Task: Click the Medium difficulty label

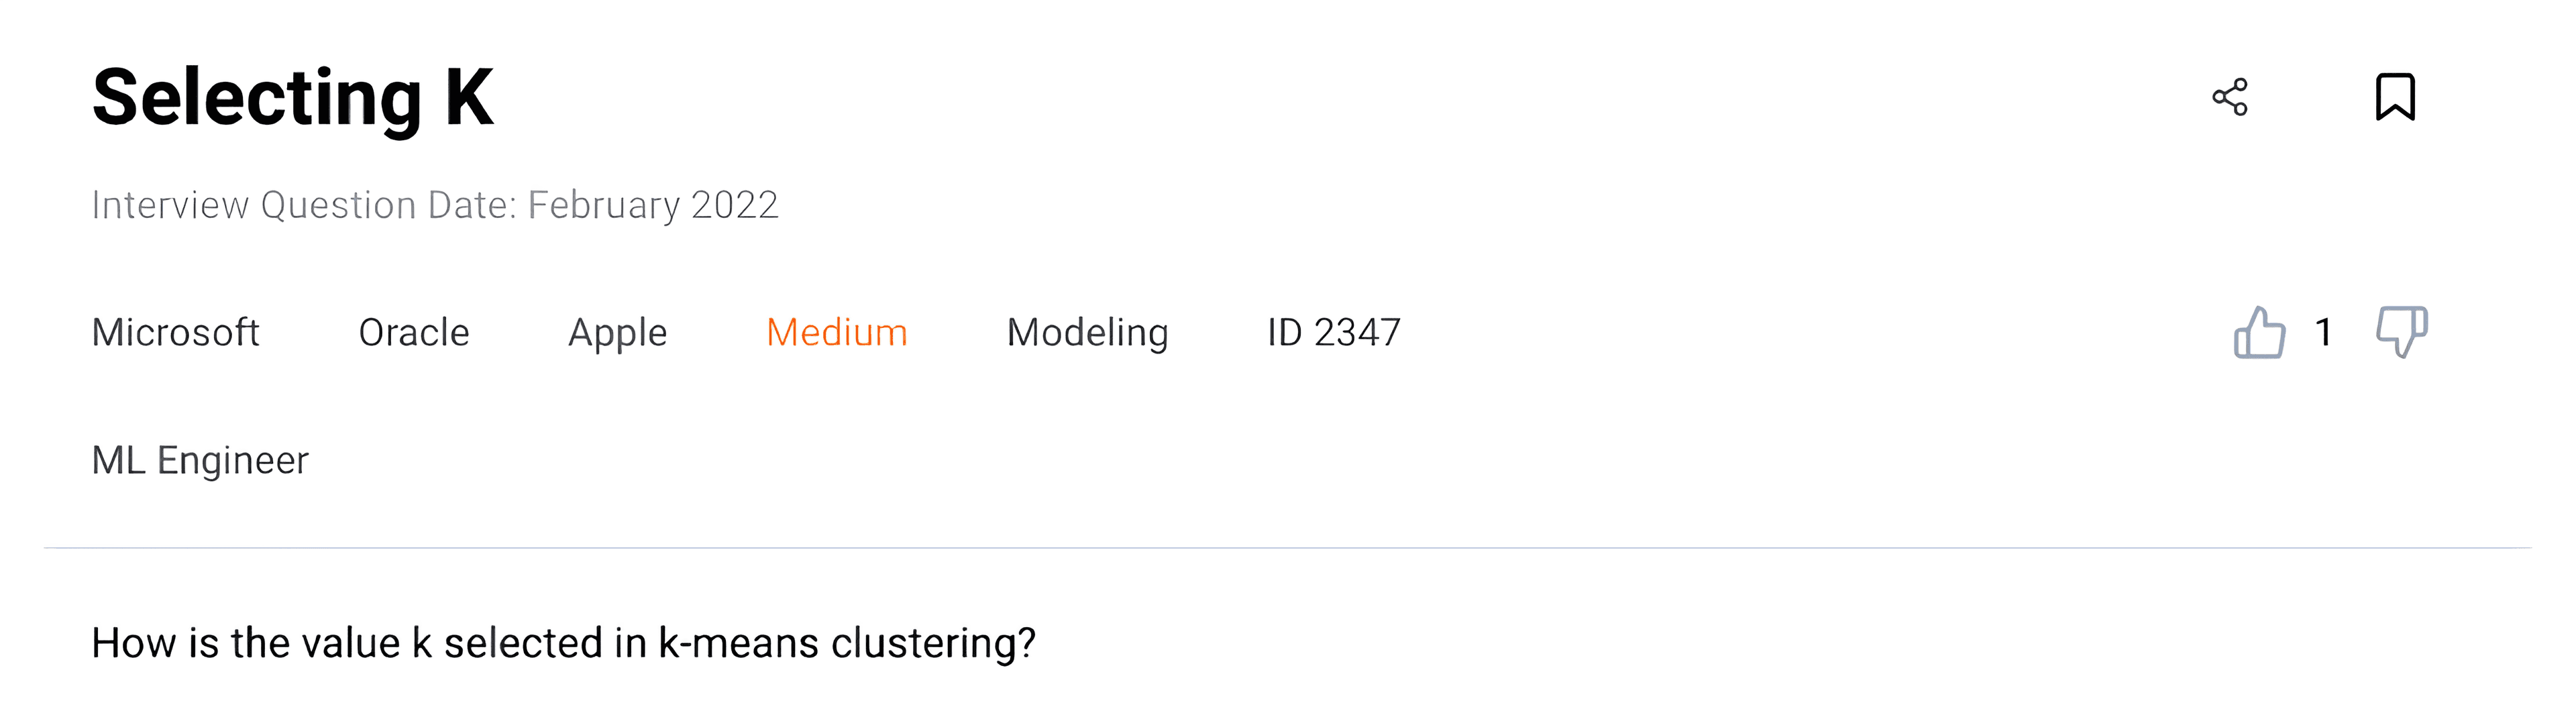Action: [x=837, y=333]
